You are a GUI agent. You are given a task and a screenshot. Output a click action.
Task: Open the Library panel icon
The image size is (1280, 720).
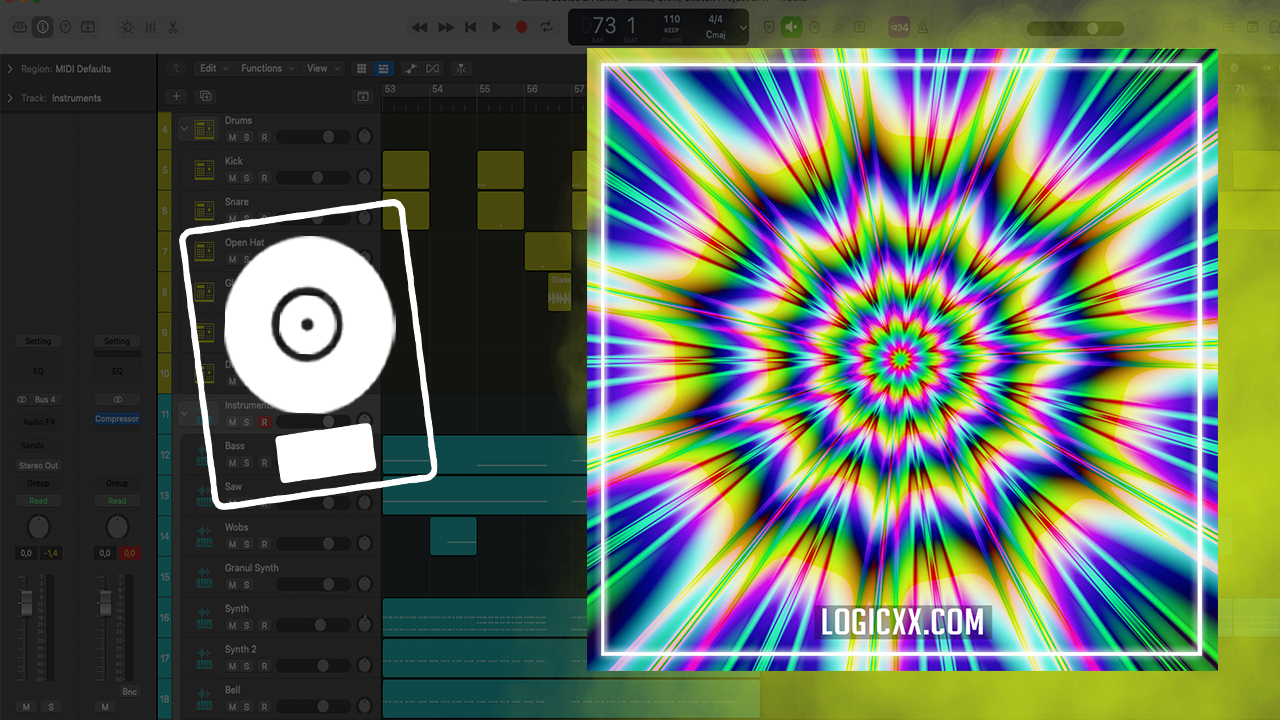[19, 27]
